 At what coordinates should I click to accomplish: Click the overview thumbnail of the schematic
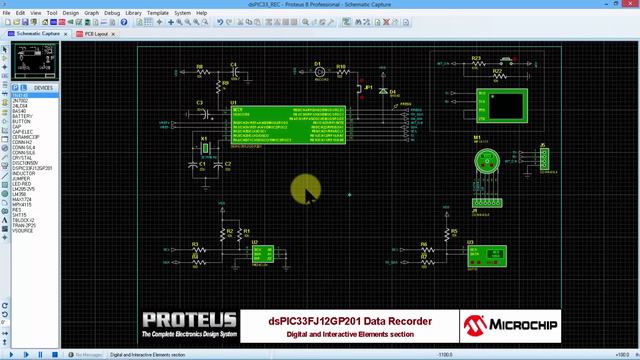(35, 62)
